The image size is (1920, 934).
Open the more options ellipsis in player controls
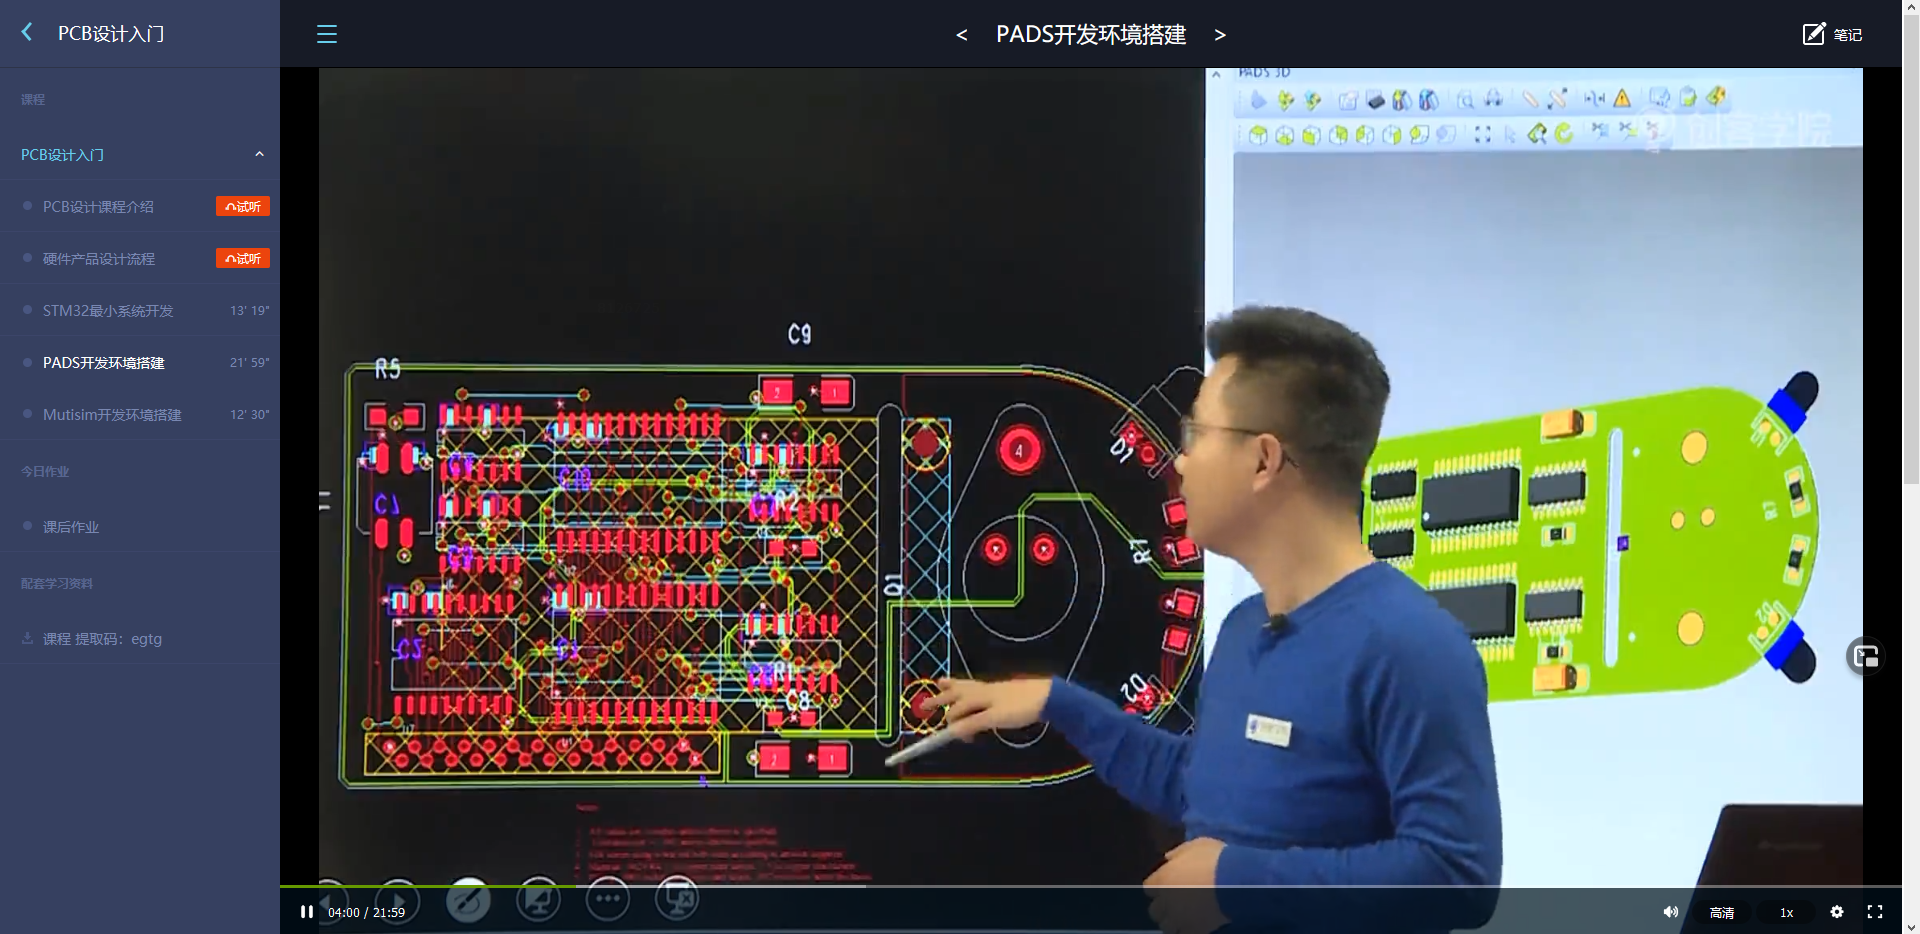[607, 898]
